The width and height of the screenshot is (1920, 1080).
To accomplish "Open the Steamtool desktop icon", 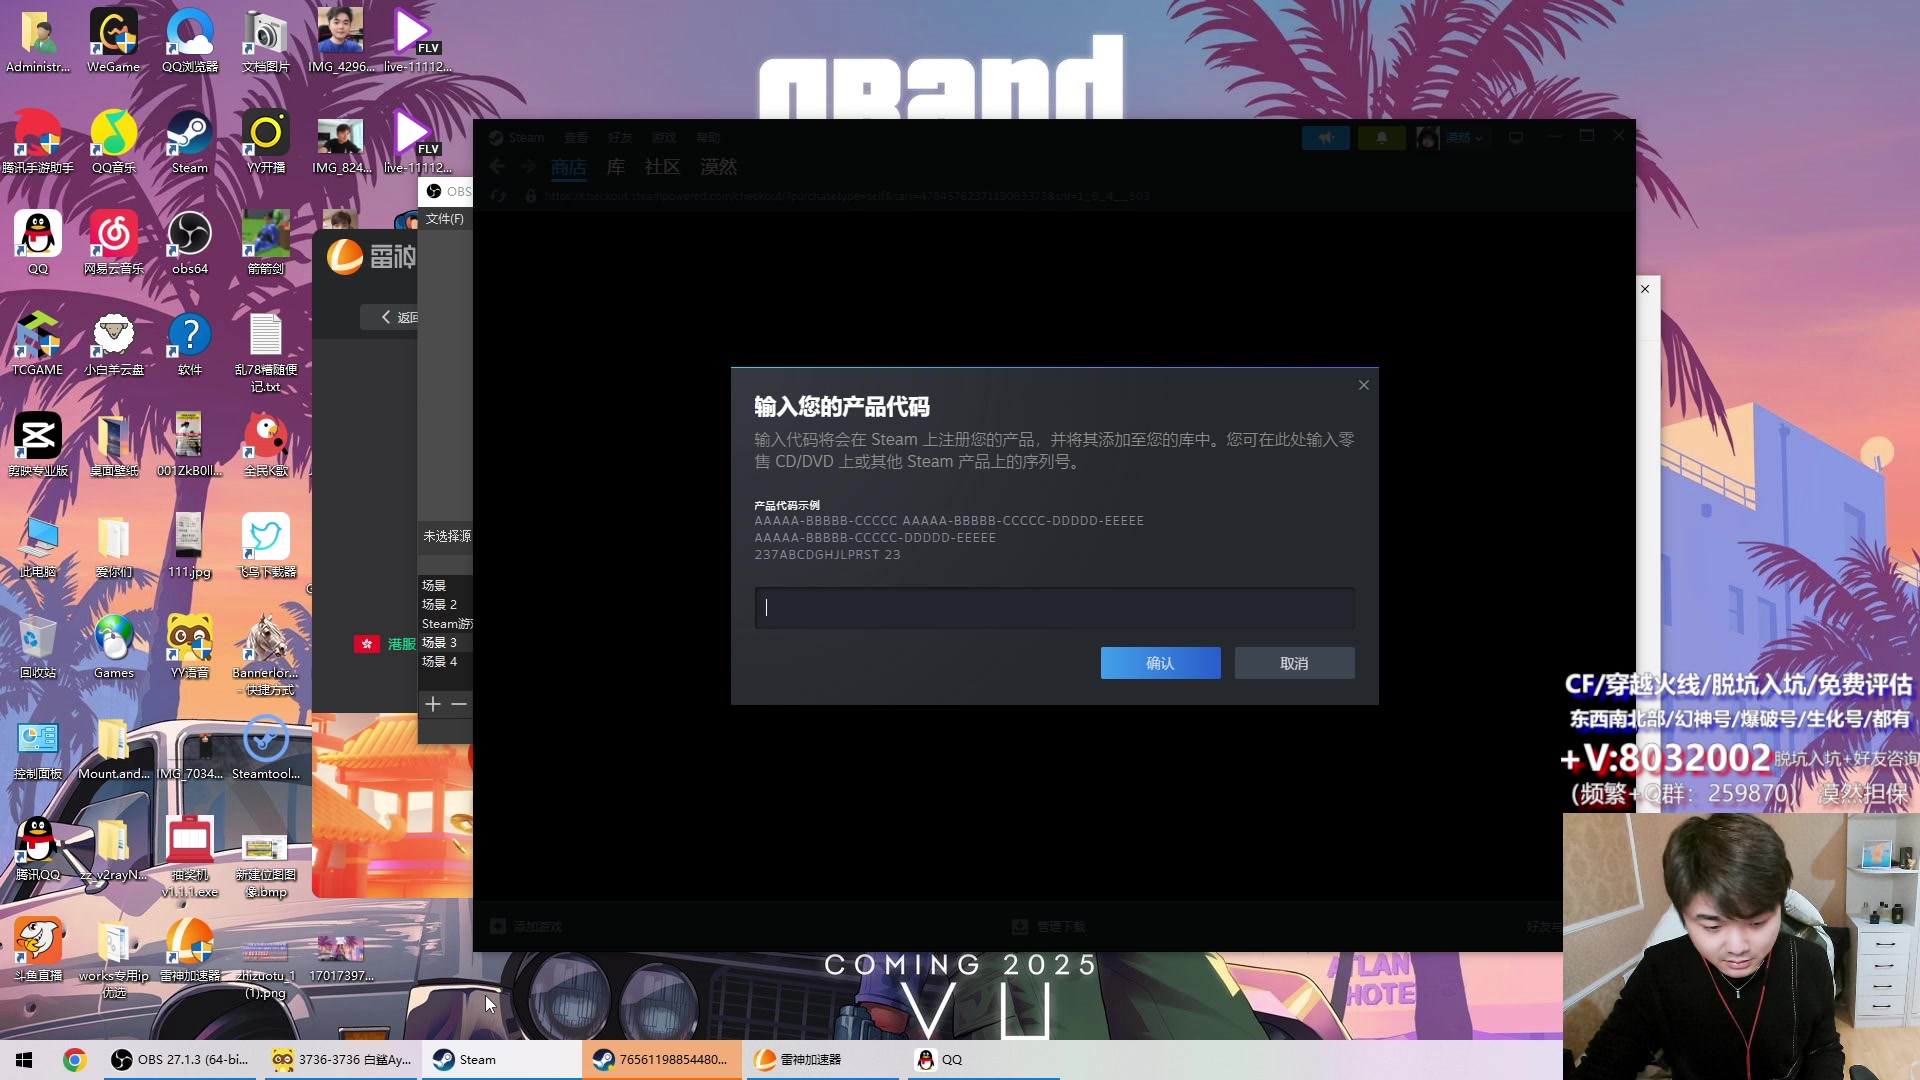I will point(266,748).
